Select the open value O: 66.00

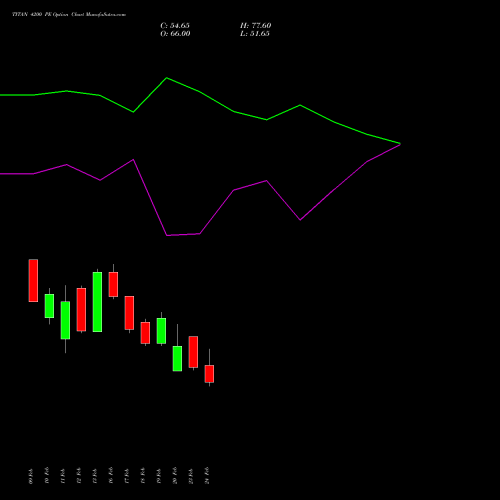click(x=175, y=34)
